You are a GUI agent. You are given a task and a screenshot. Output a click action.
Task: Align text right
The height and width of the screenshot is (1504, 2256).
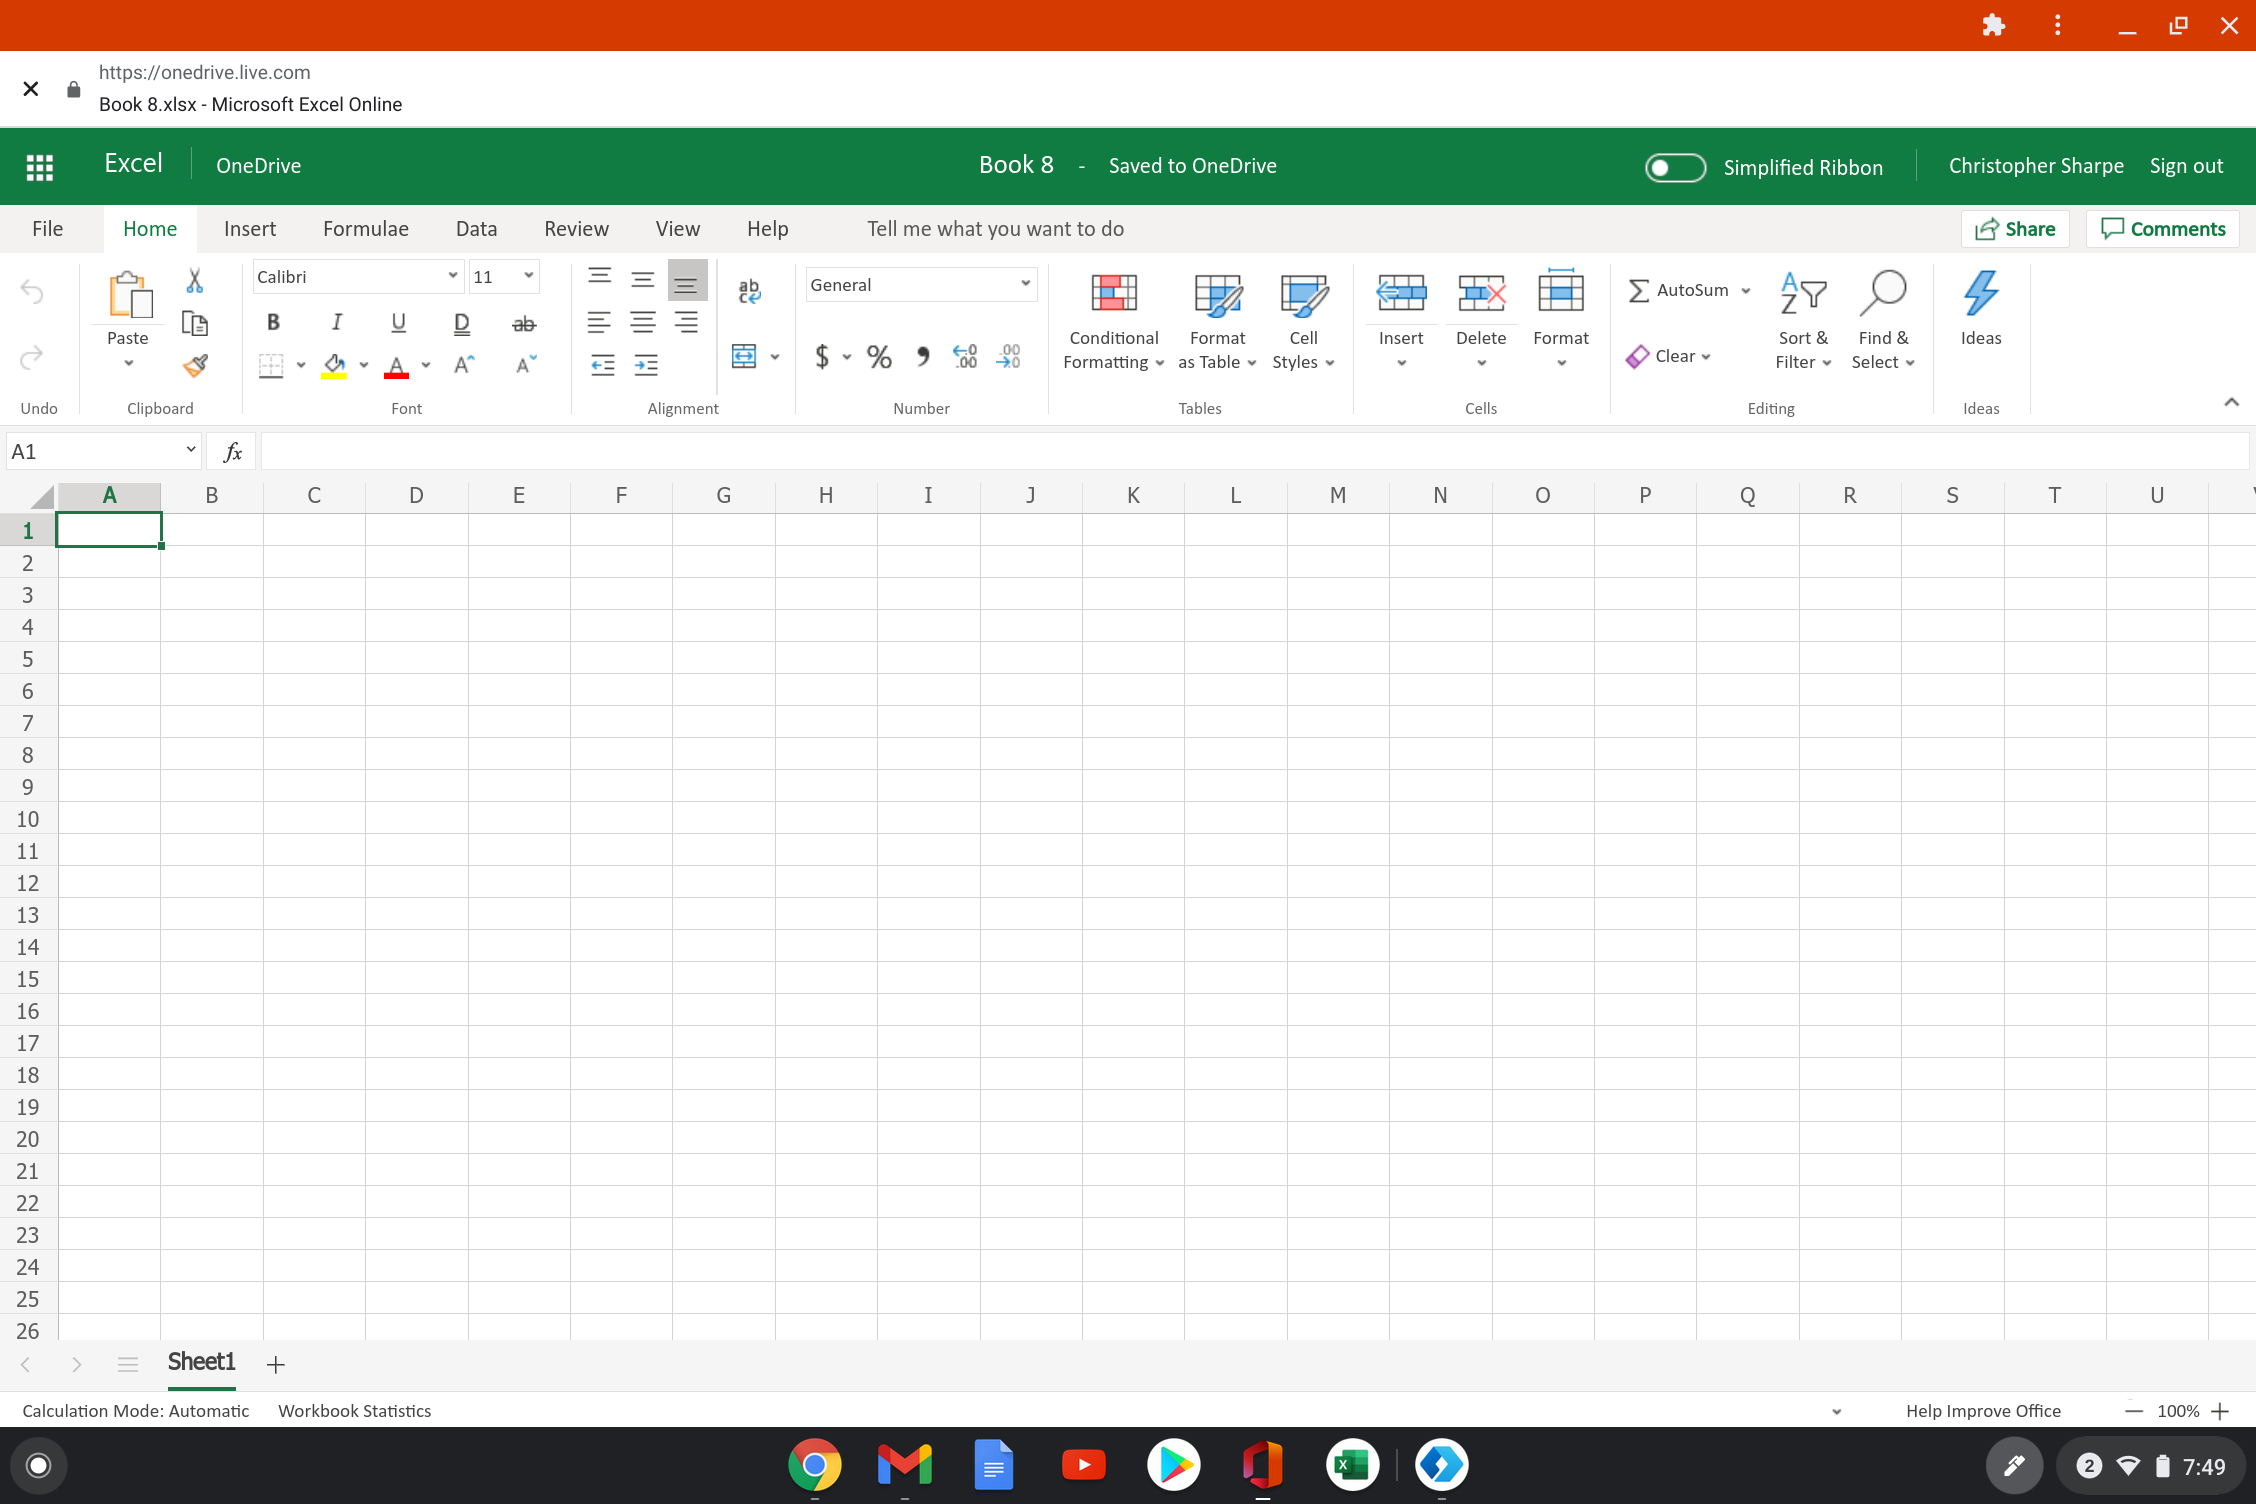(x=686, y=322)
